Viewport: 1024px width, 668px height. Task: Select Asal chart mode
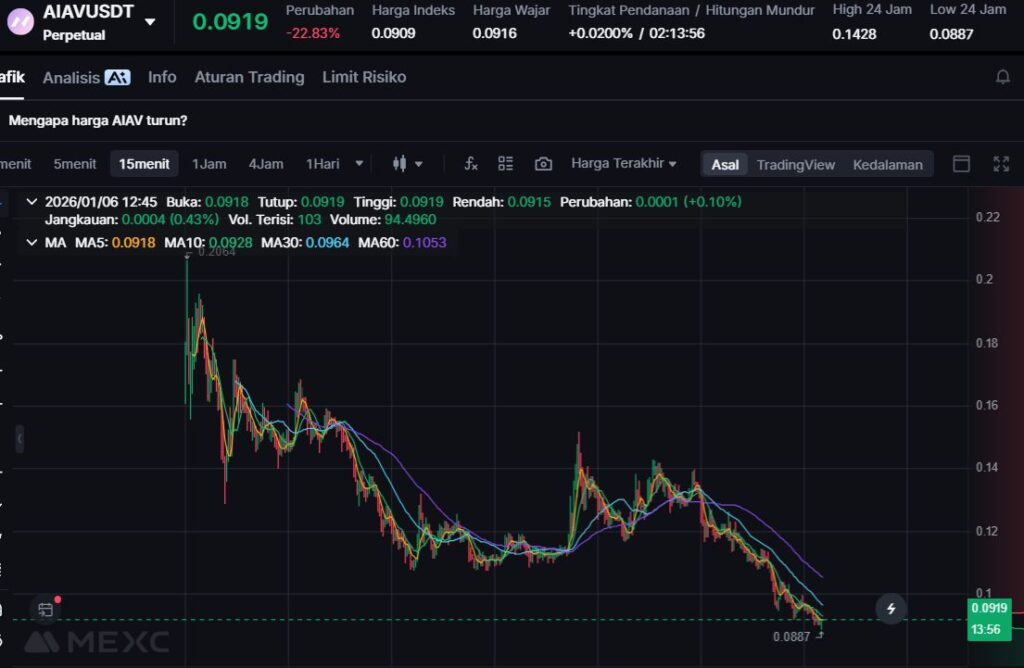[725, 165]
